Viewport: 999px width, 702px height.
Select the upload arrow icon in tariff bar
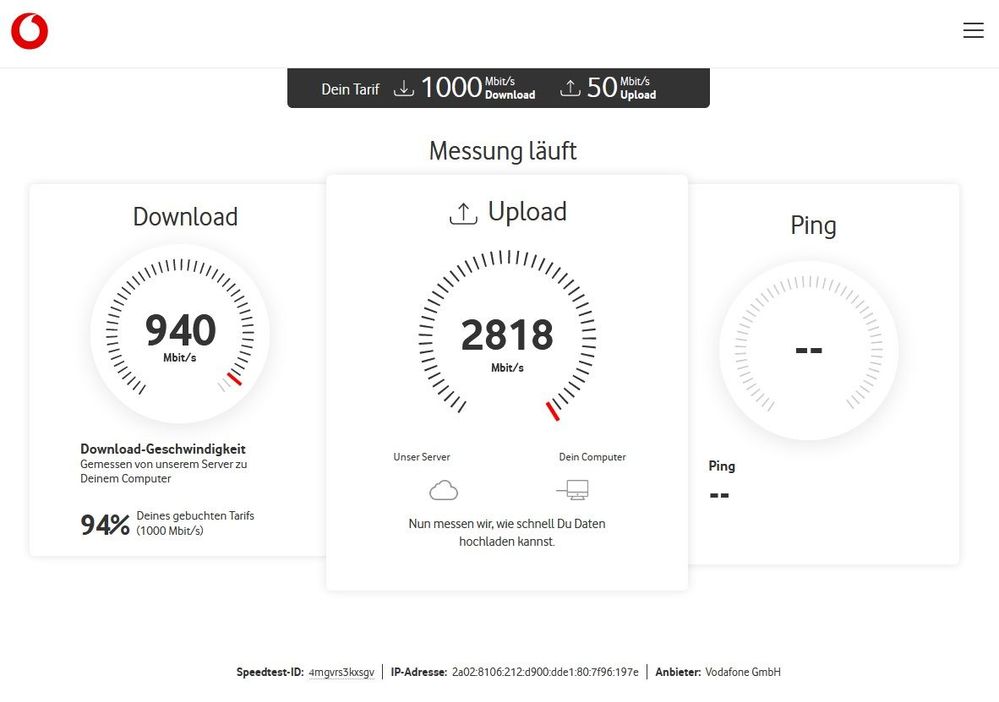pos(571,87)
